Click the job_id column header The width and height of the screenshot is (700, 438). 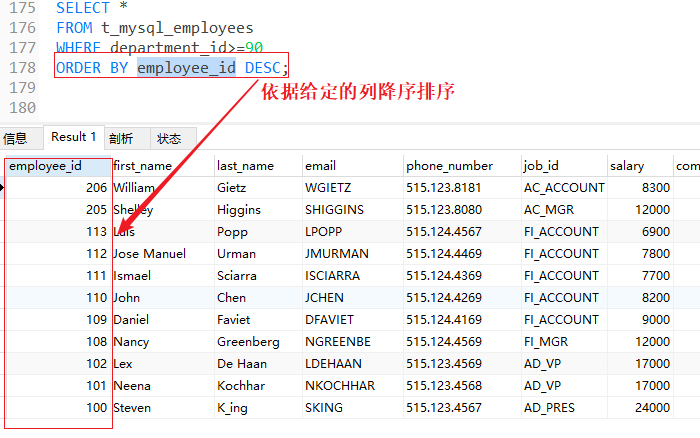tap(564, 166)
